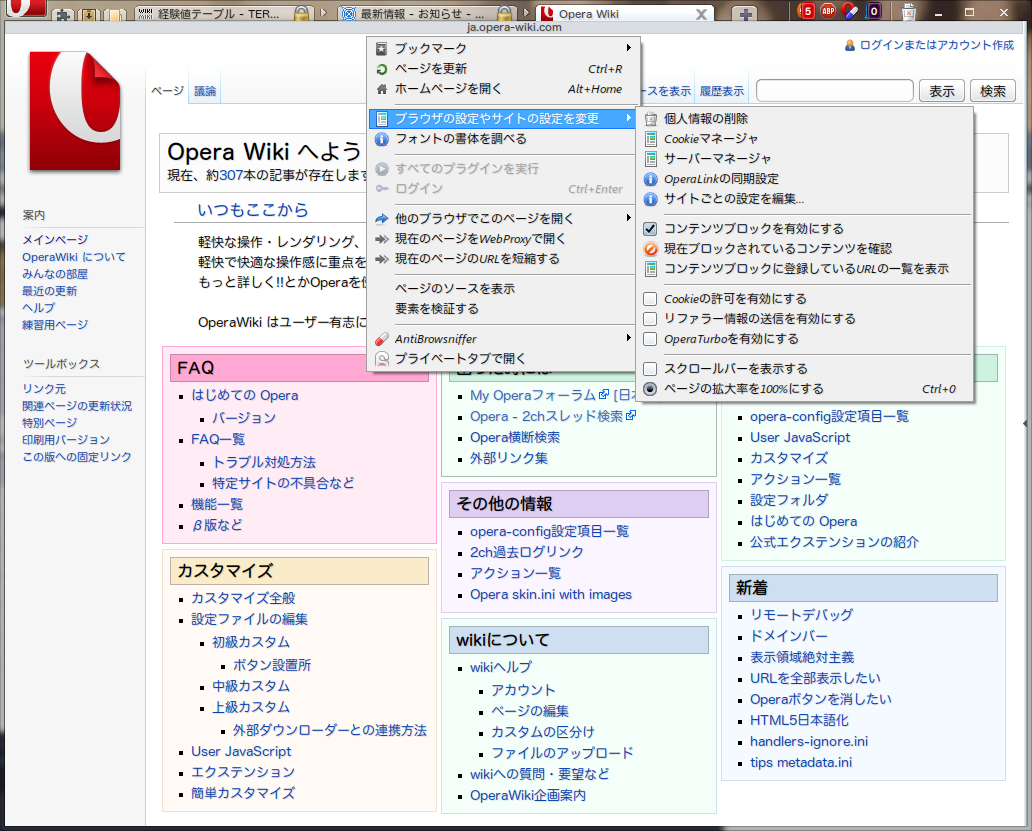Image resolution: width=1032 pixels, height=831 pixels.
Task: Open the 307 article count link
Action: (x=232, y=175)
